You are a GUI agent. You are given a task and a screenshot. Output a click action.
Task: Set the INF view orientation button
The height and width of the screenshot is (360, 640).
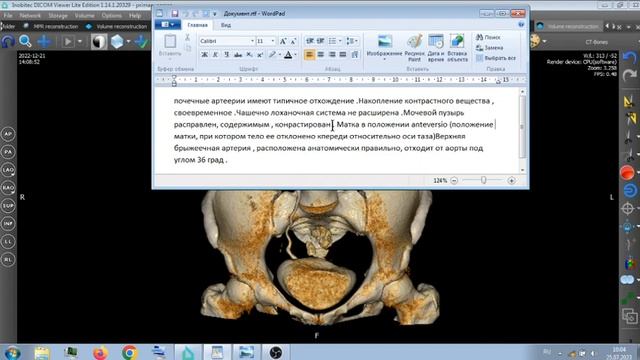(x=8, y=224)
